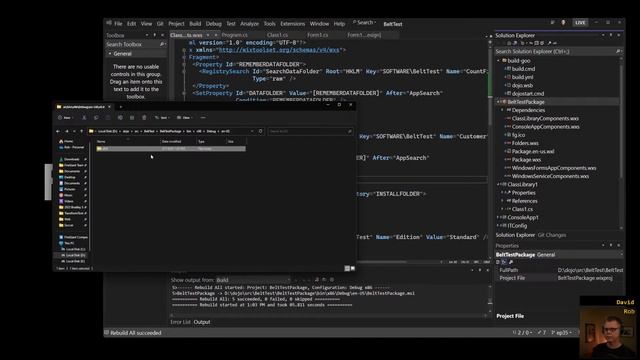Click the Paste icon in File Explorer toolbar

coord(108,118)
